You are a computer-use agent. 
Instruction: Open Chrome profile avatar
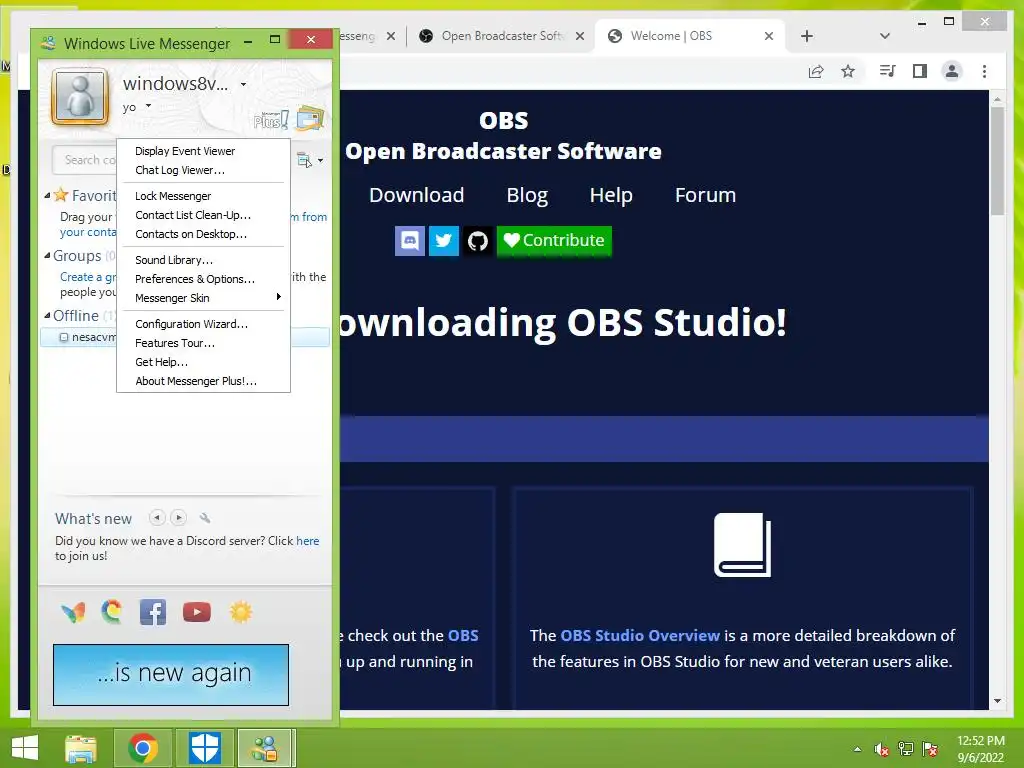pos(952,71)
